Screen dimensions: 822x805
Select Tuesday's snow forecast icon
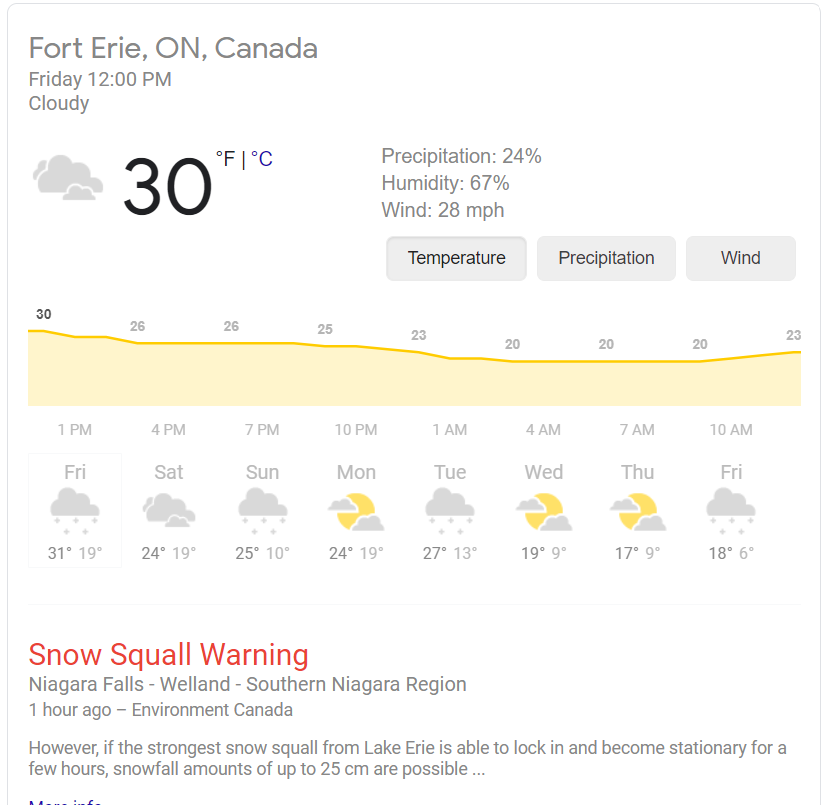[450, 511]
